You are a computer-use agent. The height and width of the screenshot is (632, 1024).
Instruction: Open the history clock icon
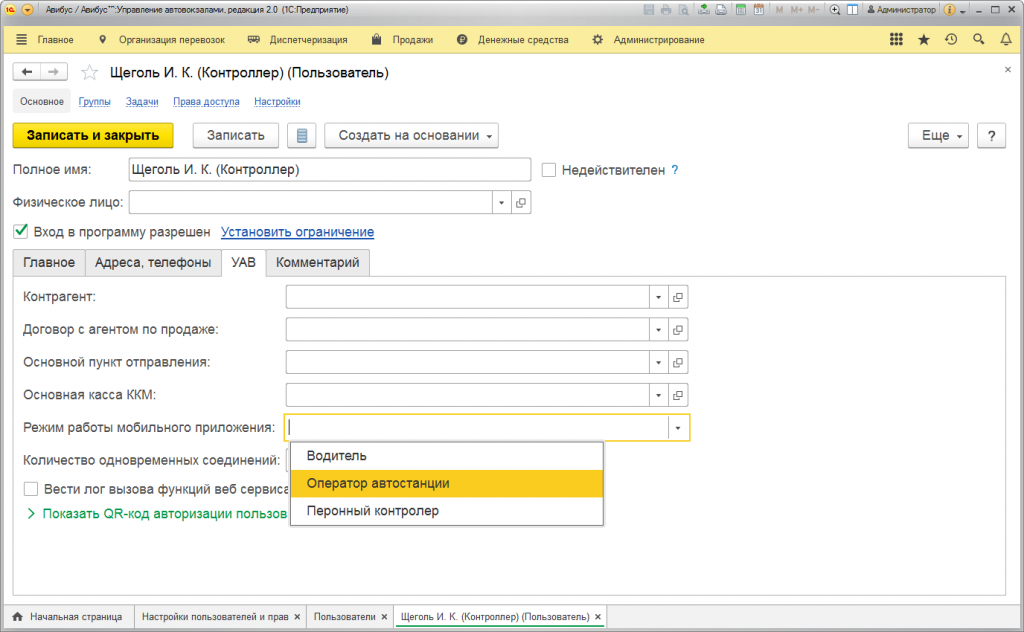(x=950, y=40)
